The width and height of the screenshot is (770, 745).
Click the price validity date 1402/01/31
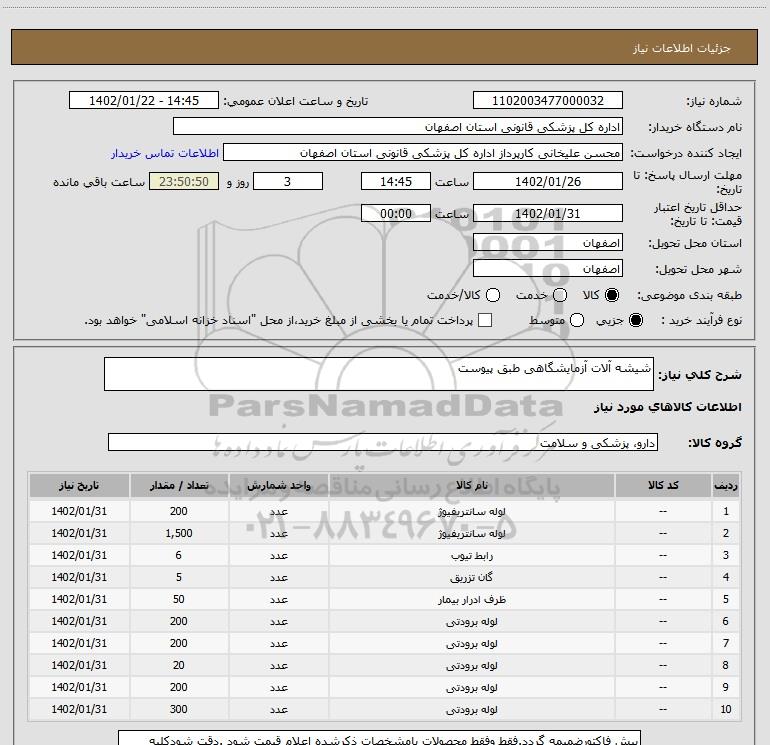(548, 213)
